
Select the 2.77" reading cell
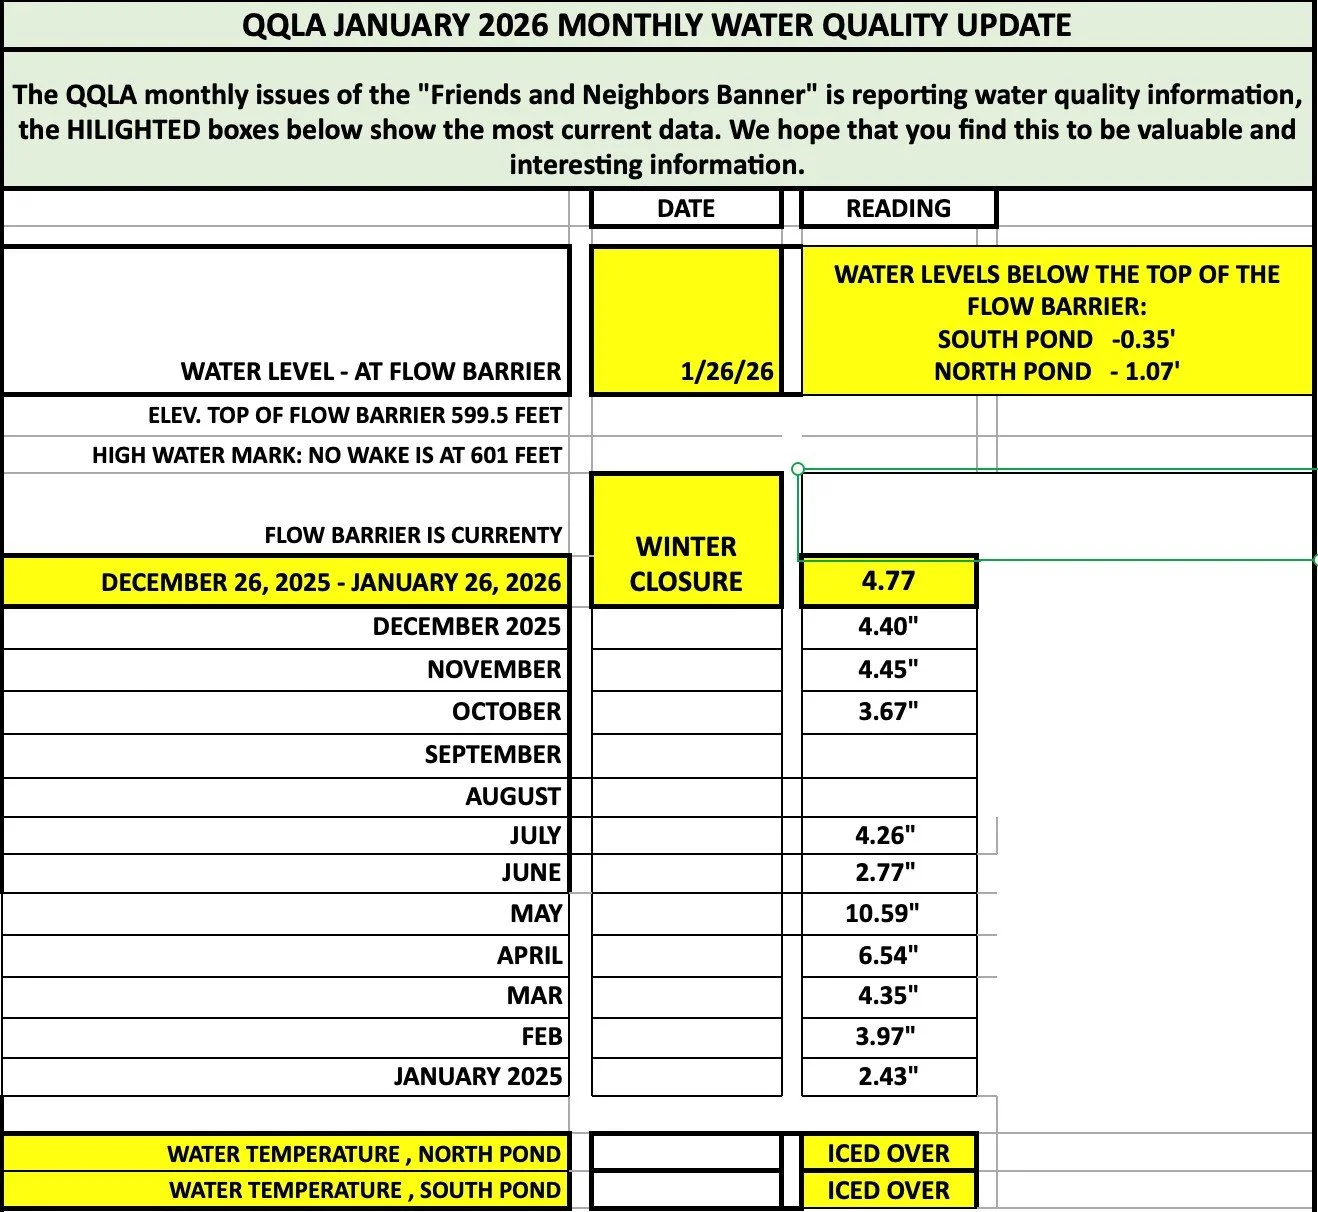coord(888,873)
